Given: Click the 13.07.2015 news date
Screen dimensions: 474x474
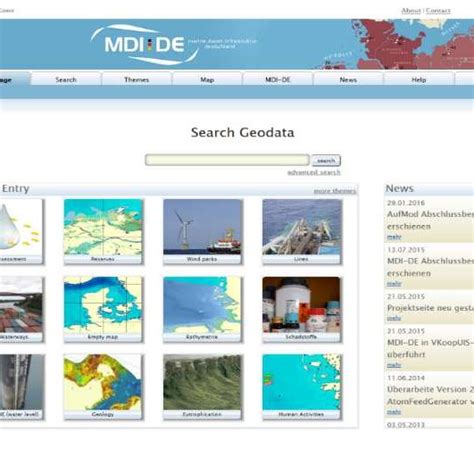Looking at the screenshot, I should point(406,250).
